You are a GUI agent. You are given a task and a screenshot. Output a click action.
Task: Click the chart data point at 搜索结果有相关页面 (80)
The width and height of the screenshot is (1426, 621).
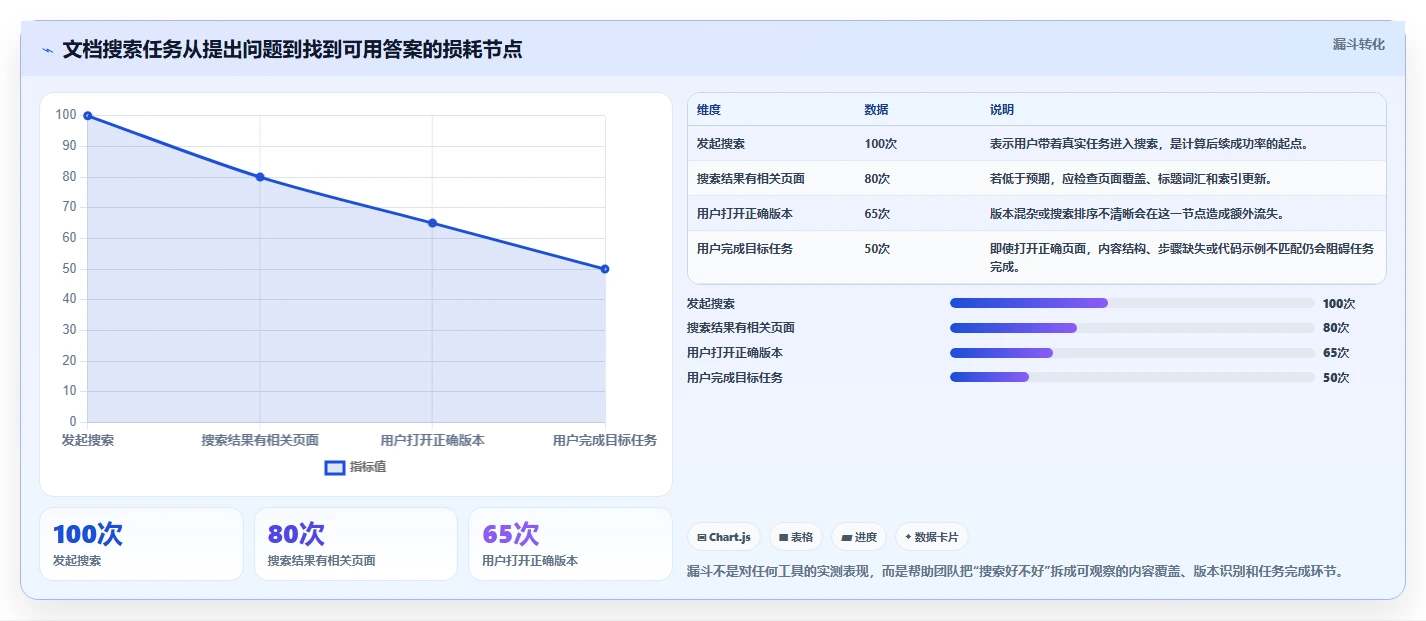coord(260,177)
